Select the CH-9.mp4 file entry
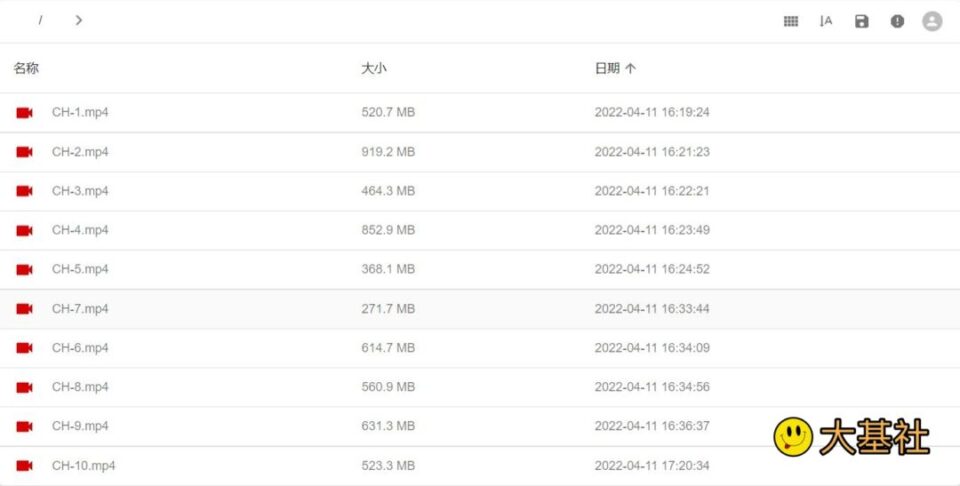 [x=80, y=426]
